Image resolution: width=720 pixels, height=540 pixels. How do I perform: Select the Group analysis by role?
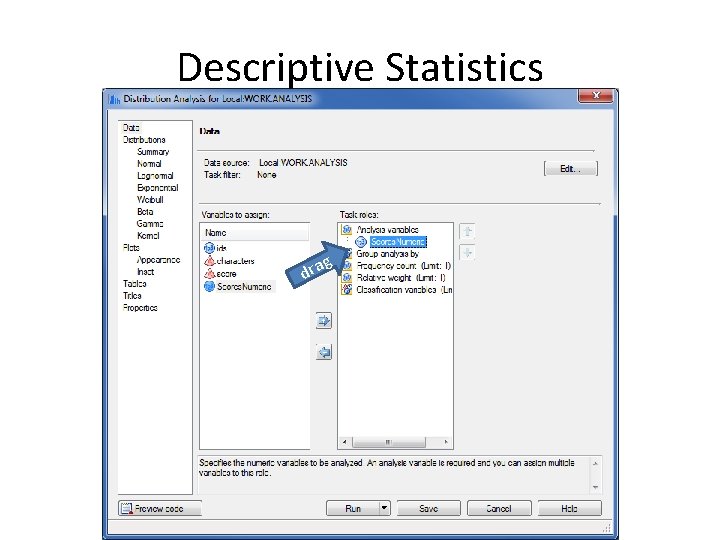click(x=388, y=253)
